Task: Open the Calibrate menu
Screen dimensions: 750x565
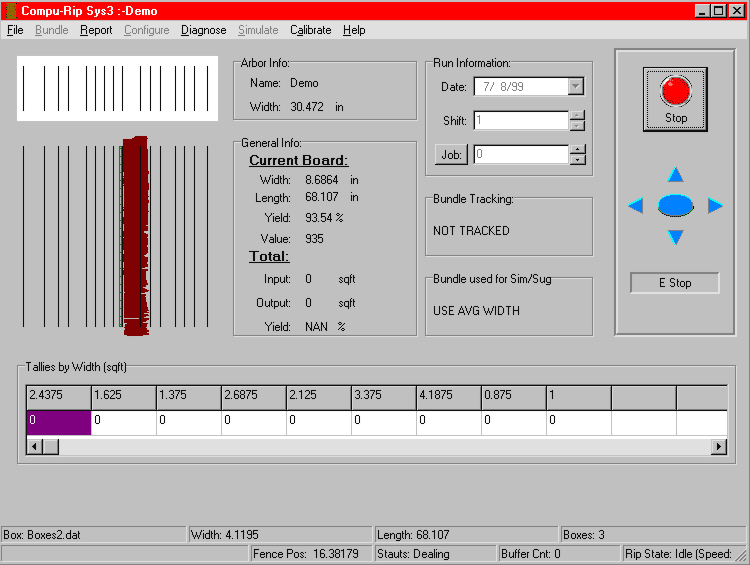Action: [310, 30]
